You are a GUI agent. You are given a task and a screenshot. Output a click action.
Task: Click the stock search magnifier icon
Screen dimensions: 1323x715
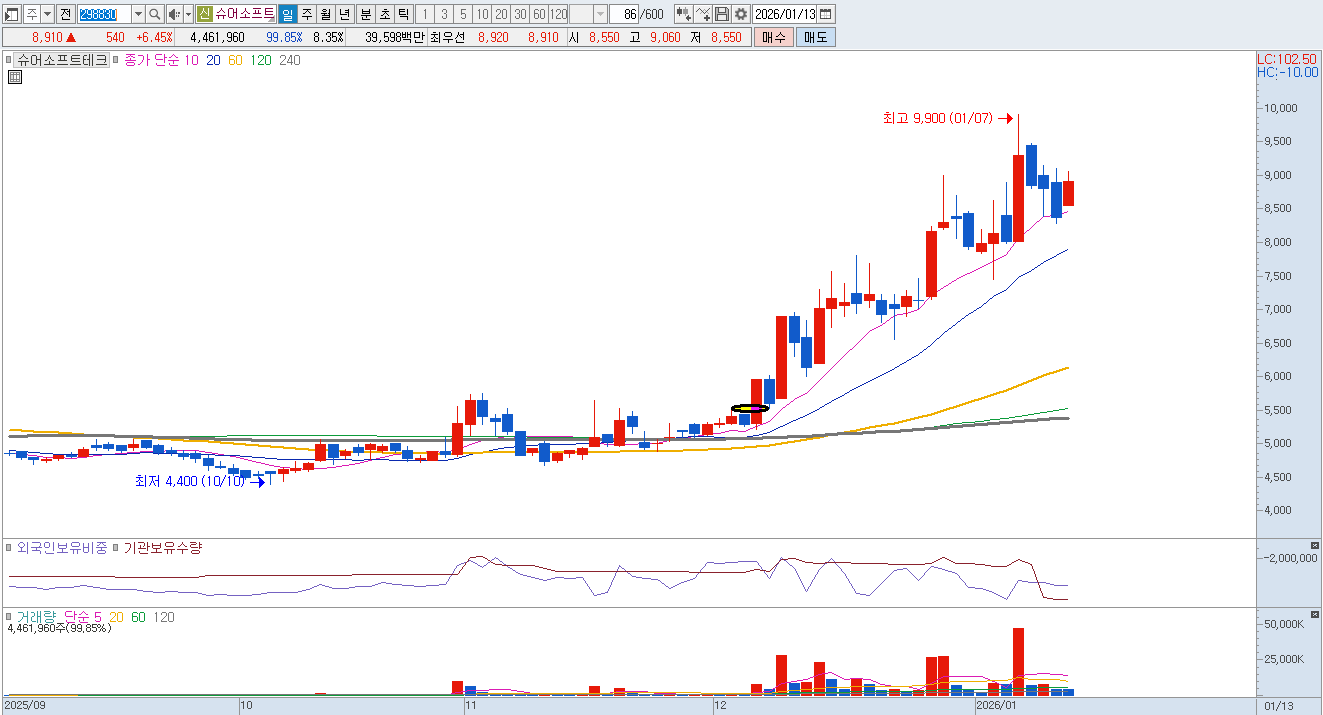pyautogui.click(x=155, y=14)
